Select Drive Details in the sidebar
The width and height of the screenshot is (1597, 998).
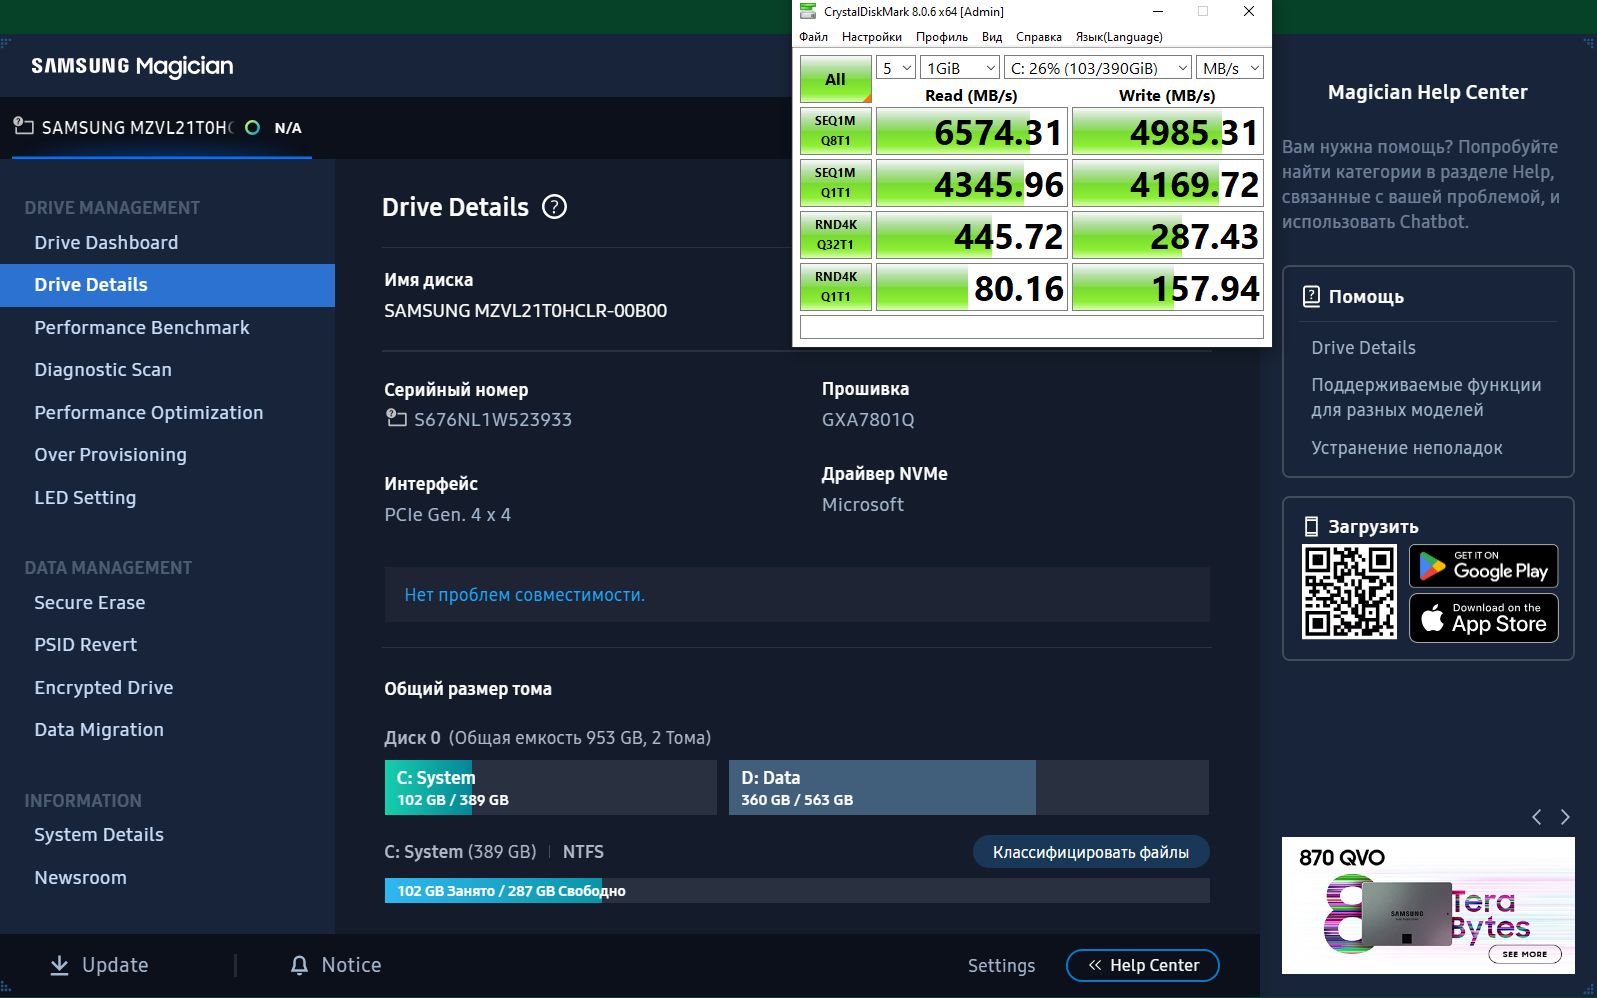pyautogui.click(x=167, y=285)
